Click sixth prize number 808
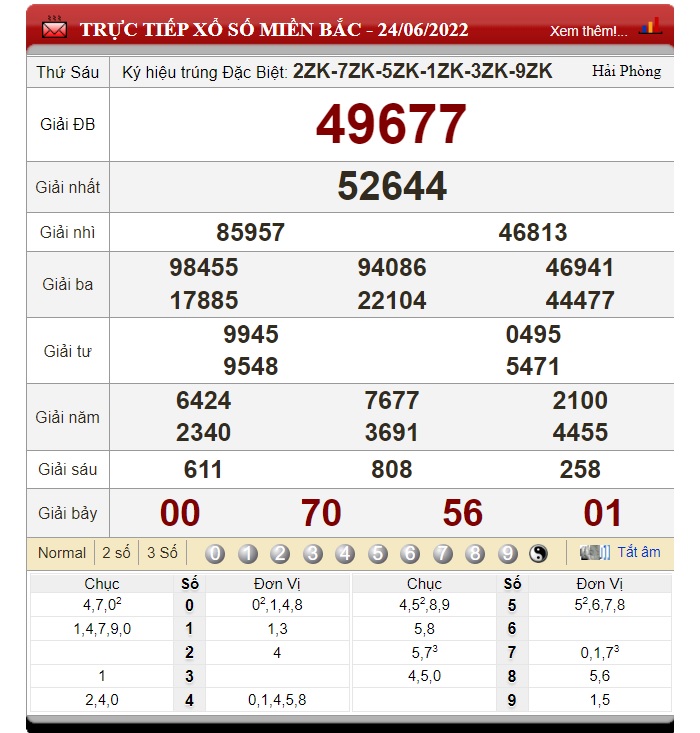Image resolution: width=700 pixels, height=733 pixels. tap(392, 469)
